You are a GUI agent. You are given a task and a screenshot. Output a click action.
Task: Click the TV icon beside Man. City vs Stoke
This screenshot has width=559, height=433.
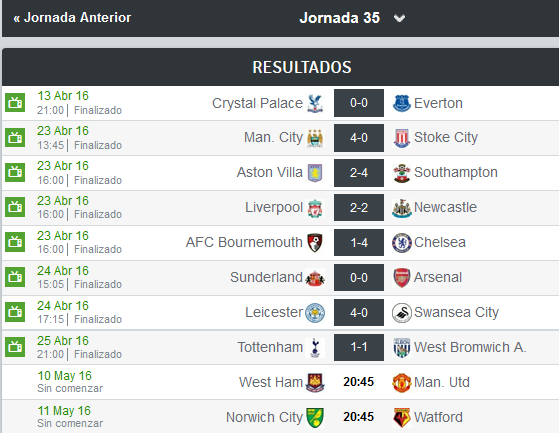click(15, 138)
